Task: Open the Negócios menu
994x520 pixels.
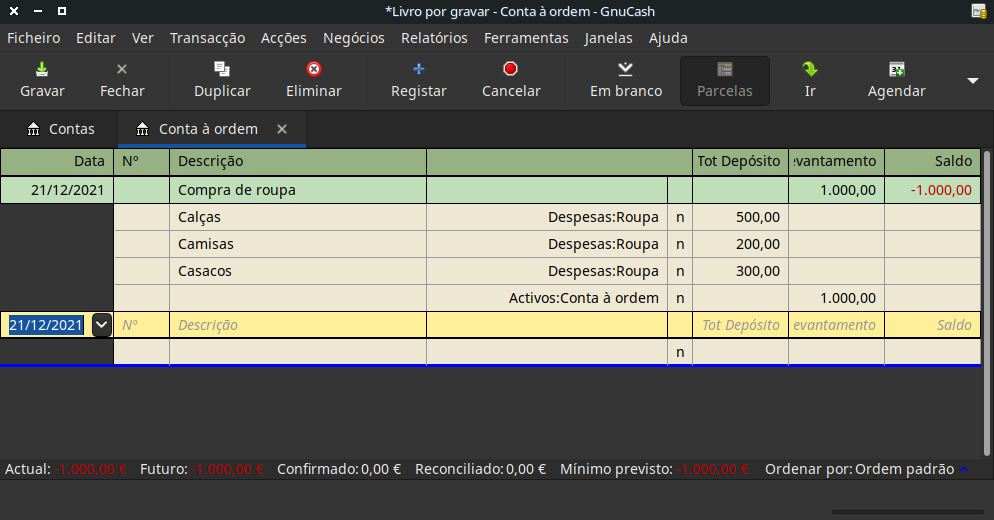Action: point(354,38)
